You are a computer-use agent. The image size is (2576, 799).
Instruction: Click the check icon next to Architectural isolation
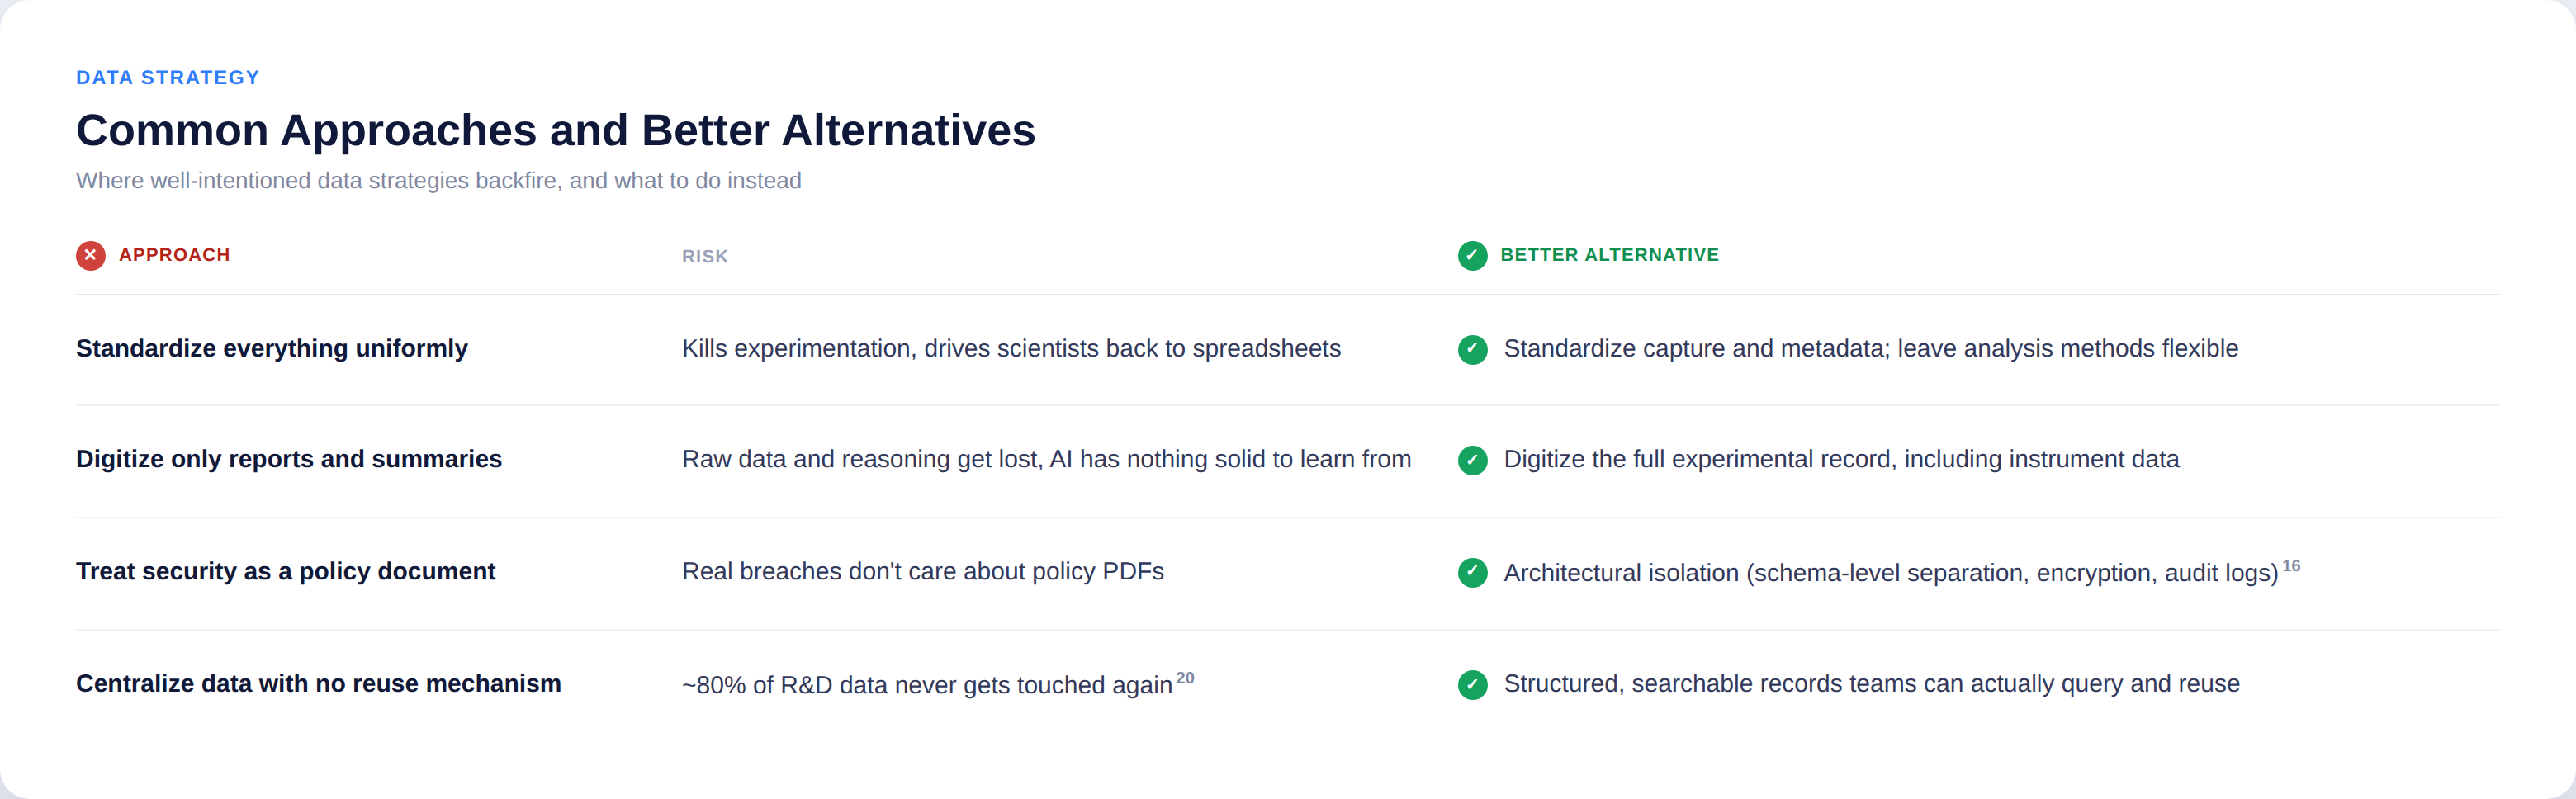[1472, 572]
